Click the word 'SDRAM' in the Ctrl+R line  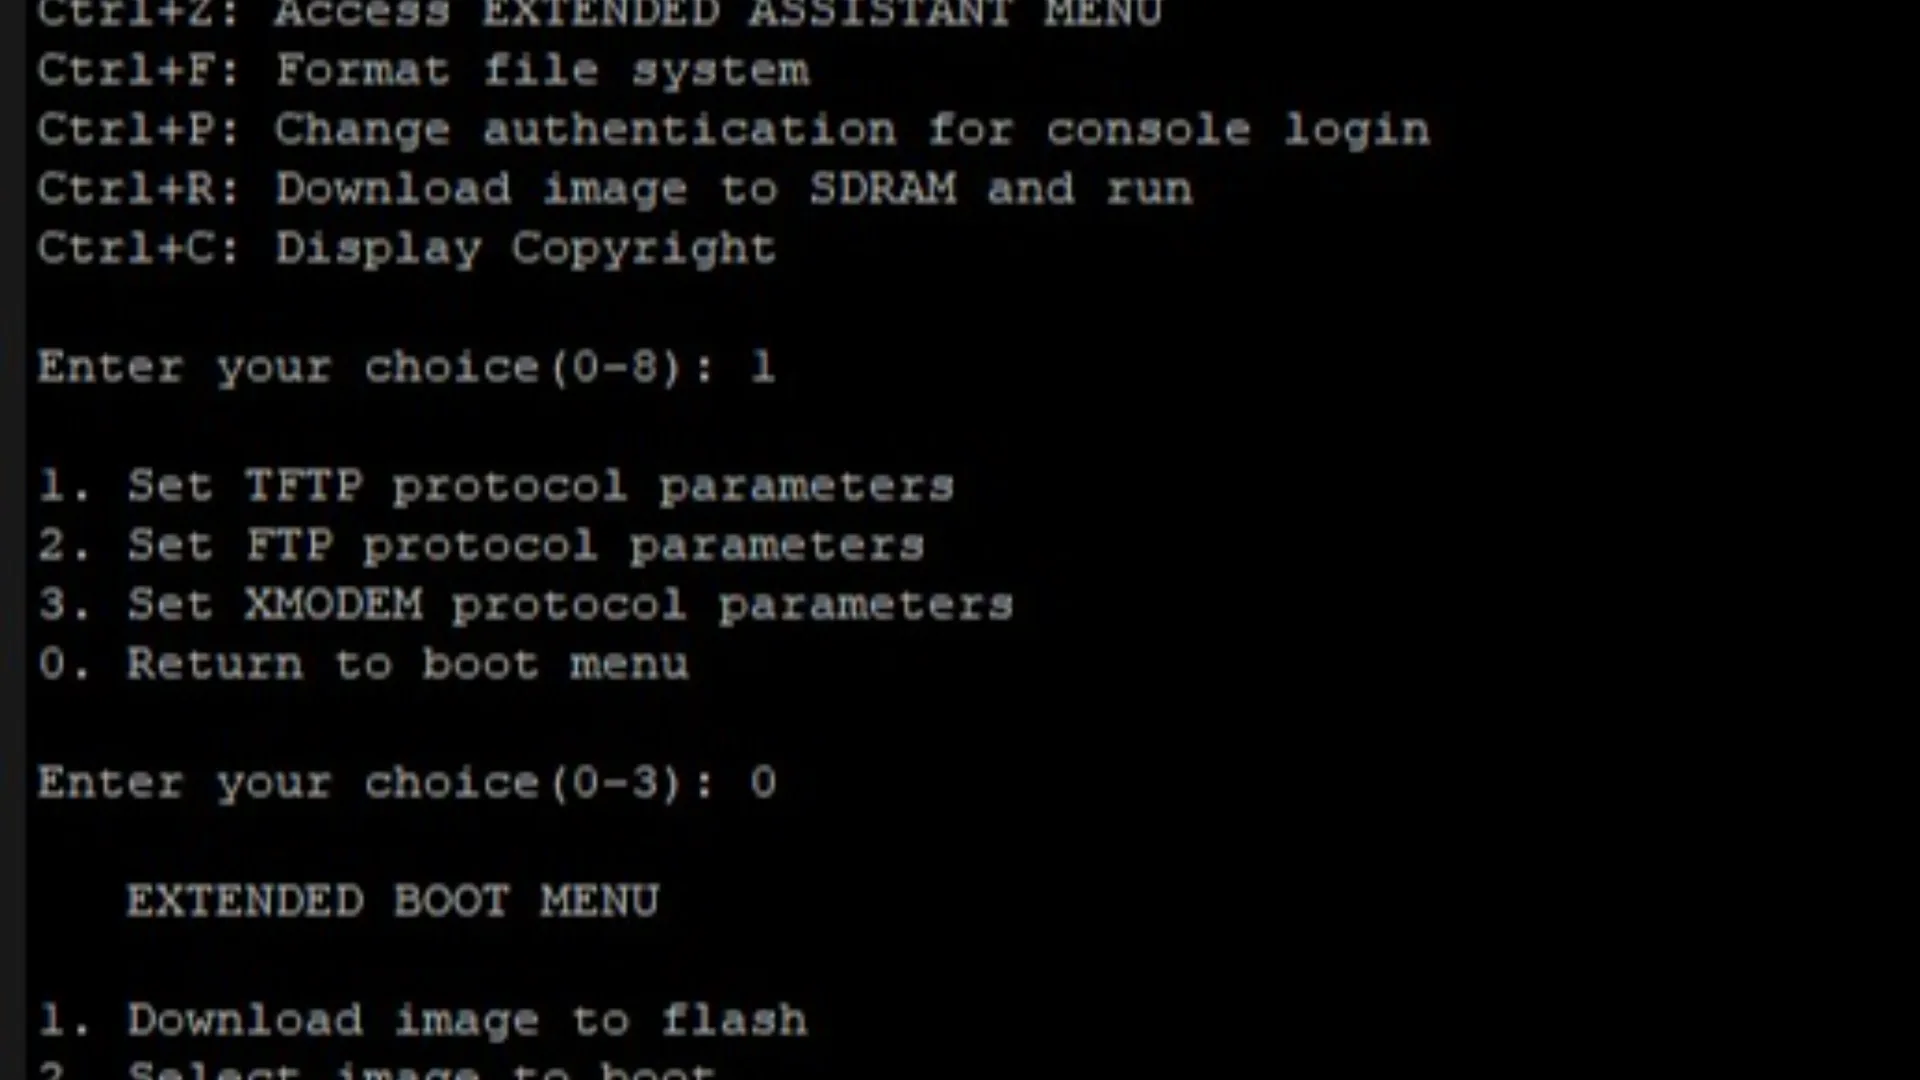tap(883, 189)
